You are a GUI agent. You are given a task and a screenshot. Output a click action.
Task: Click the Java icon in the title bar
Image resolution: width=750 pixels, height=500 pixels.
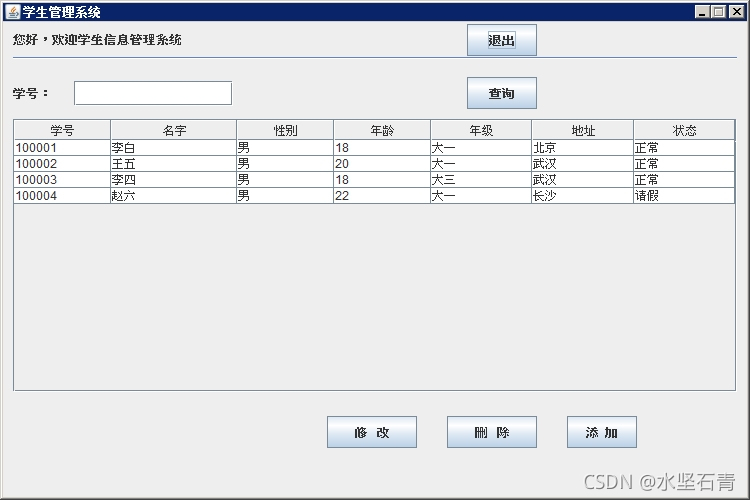[x=13, y=12]
